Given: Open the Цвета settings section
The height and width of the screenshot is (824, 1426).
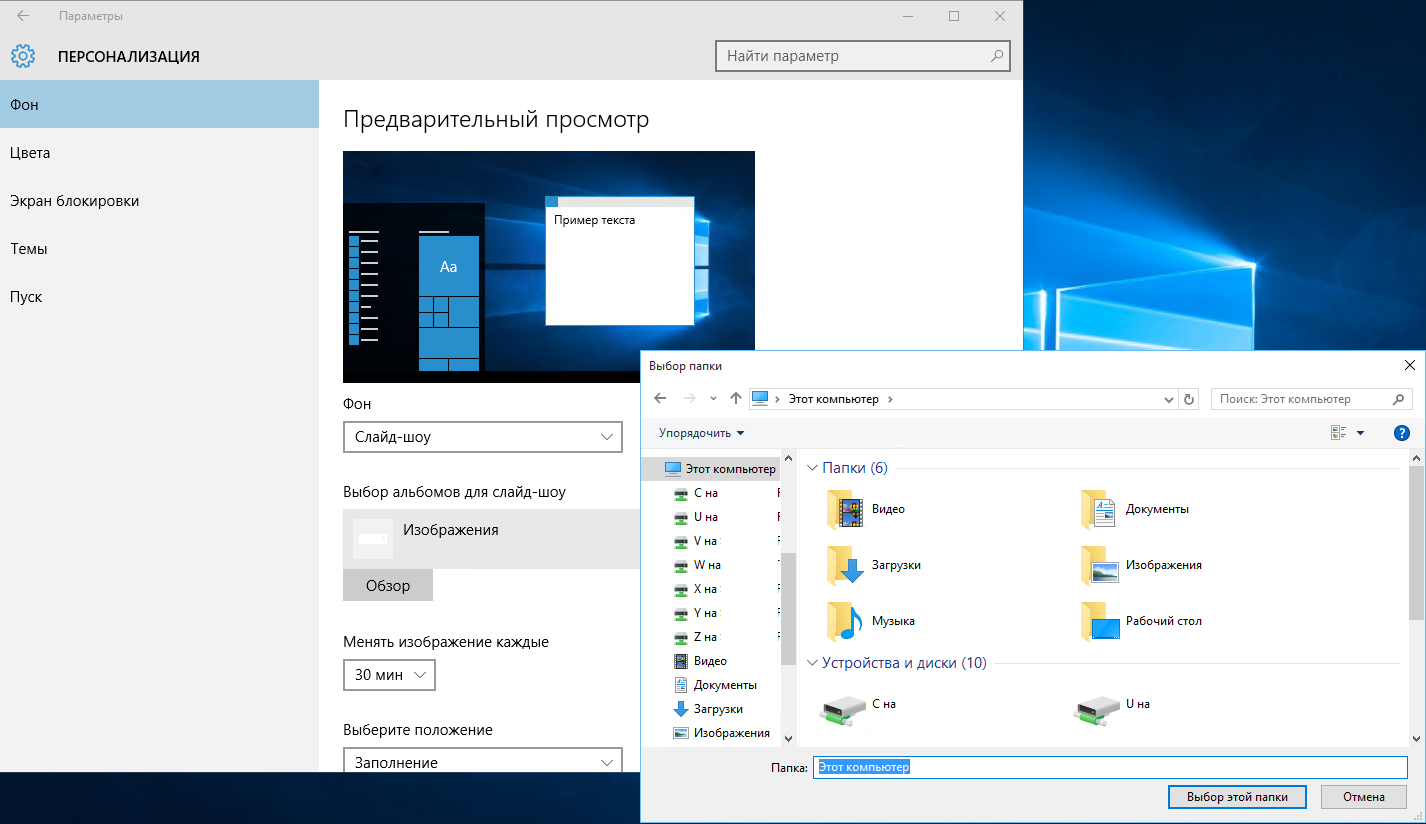Looking at the screenshot, I should tap(159, 152).
